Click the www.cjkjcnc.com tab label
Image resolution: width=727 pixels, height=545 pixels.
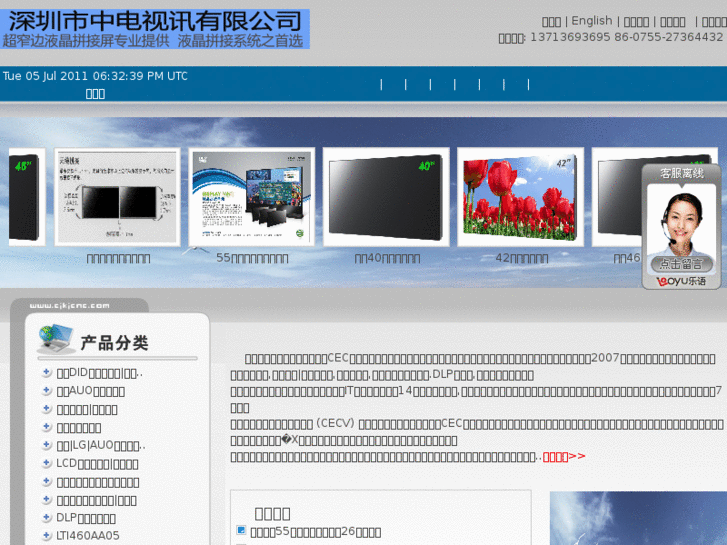70,306
